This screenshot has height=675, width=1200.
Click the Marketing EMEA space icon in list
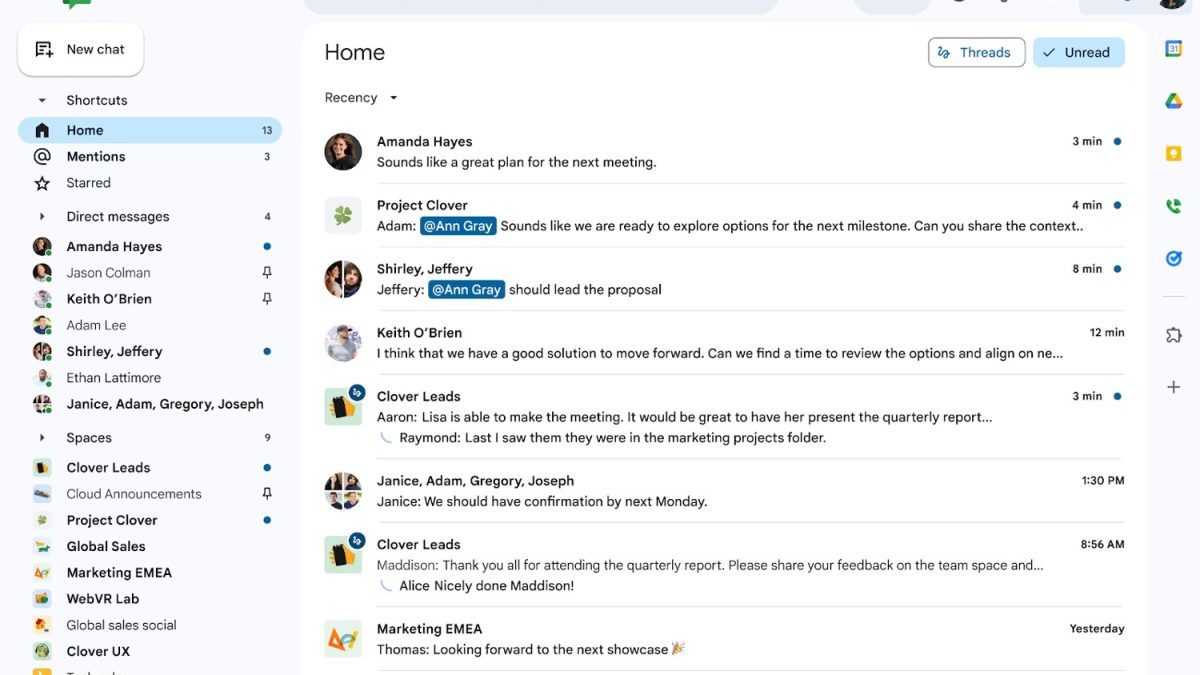343,639
